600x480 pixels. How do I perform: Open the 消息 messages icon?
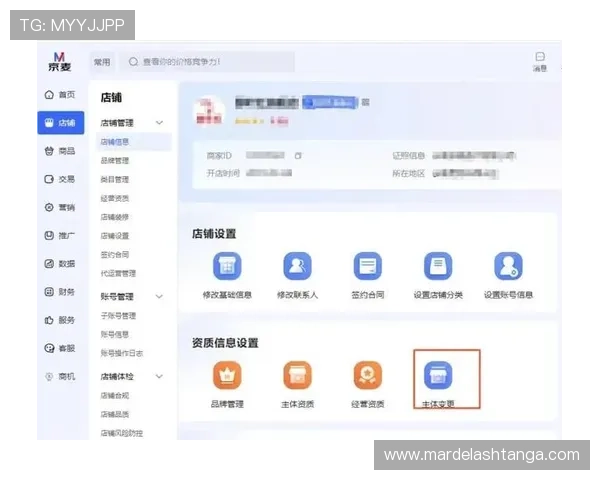540,62
